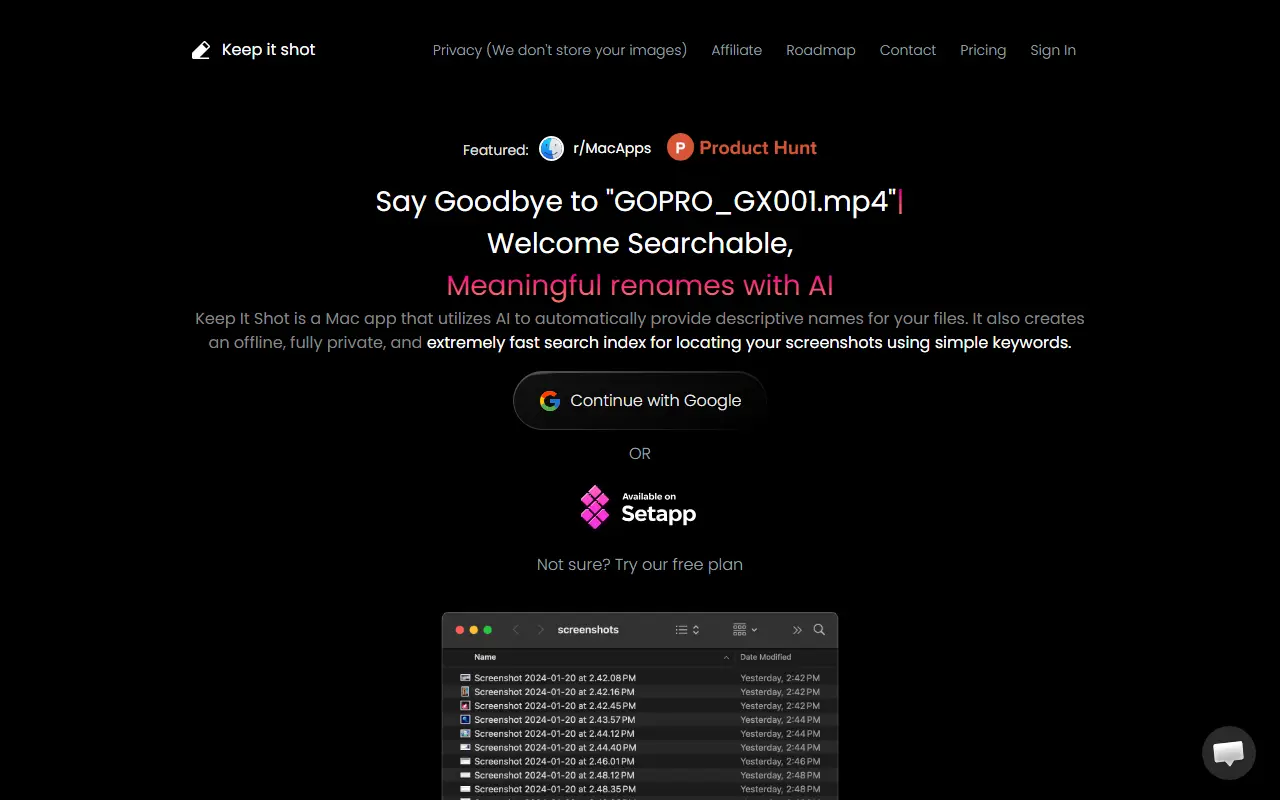The width and height of the screenshot is (1280, 800).
Task: Click the Date Modified column header
Action: click(x=766, y=658)
